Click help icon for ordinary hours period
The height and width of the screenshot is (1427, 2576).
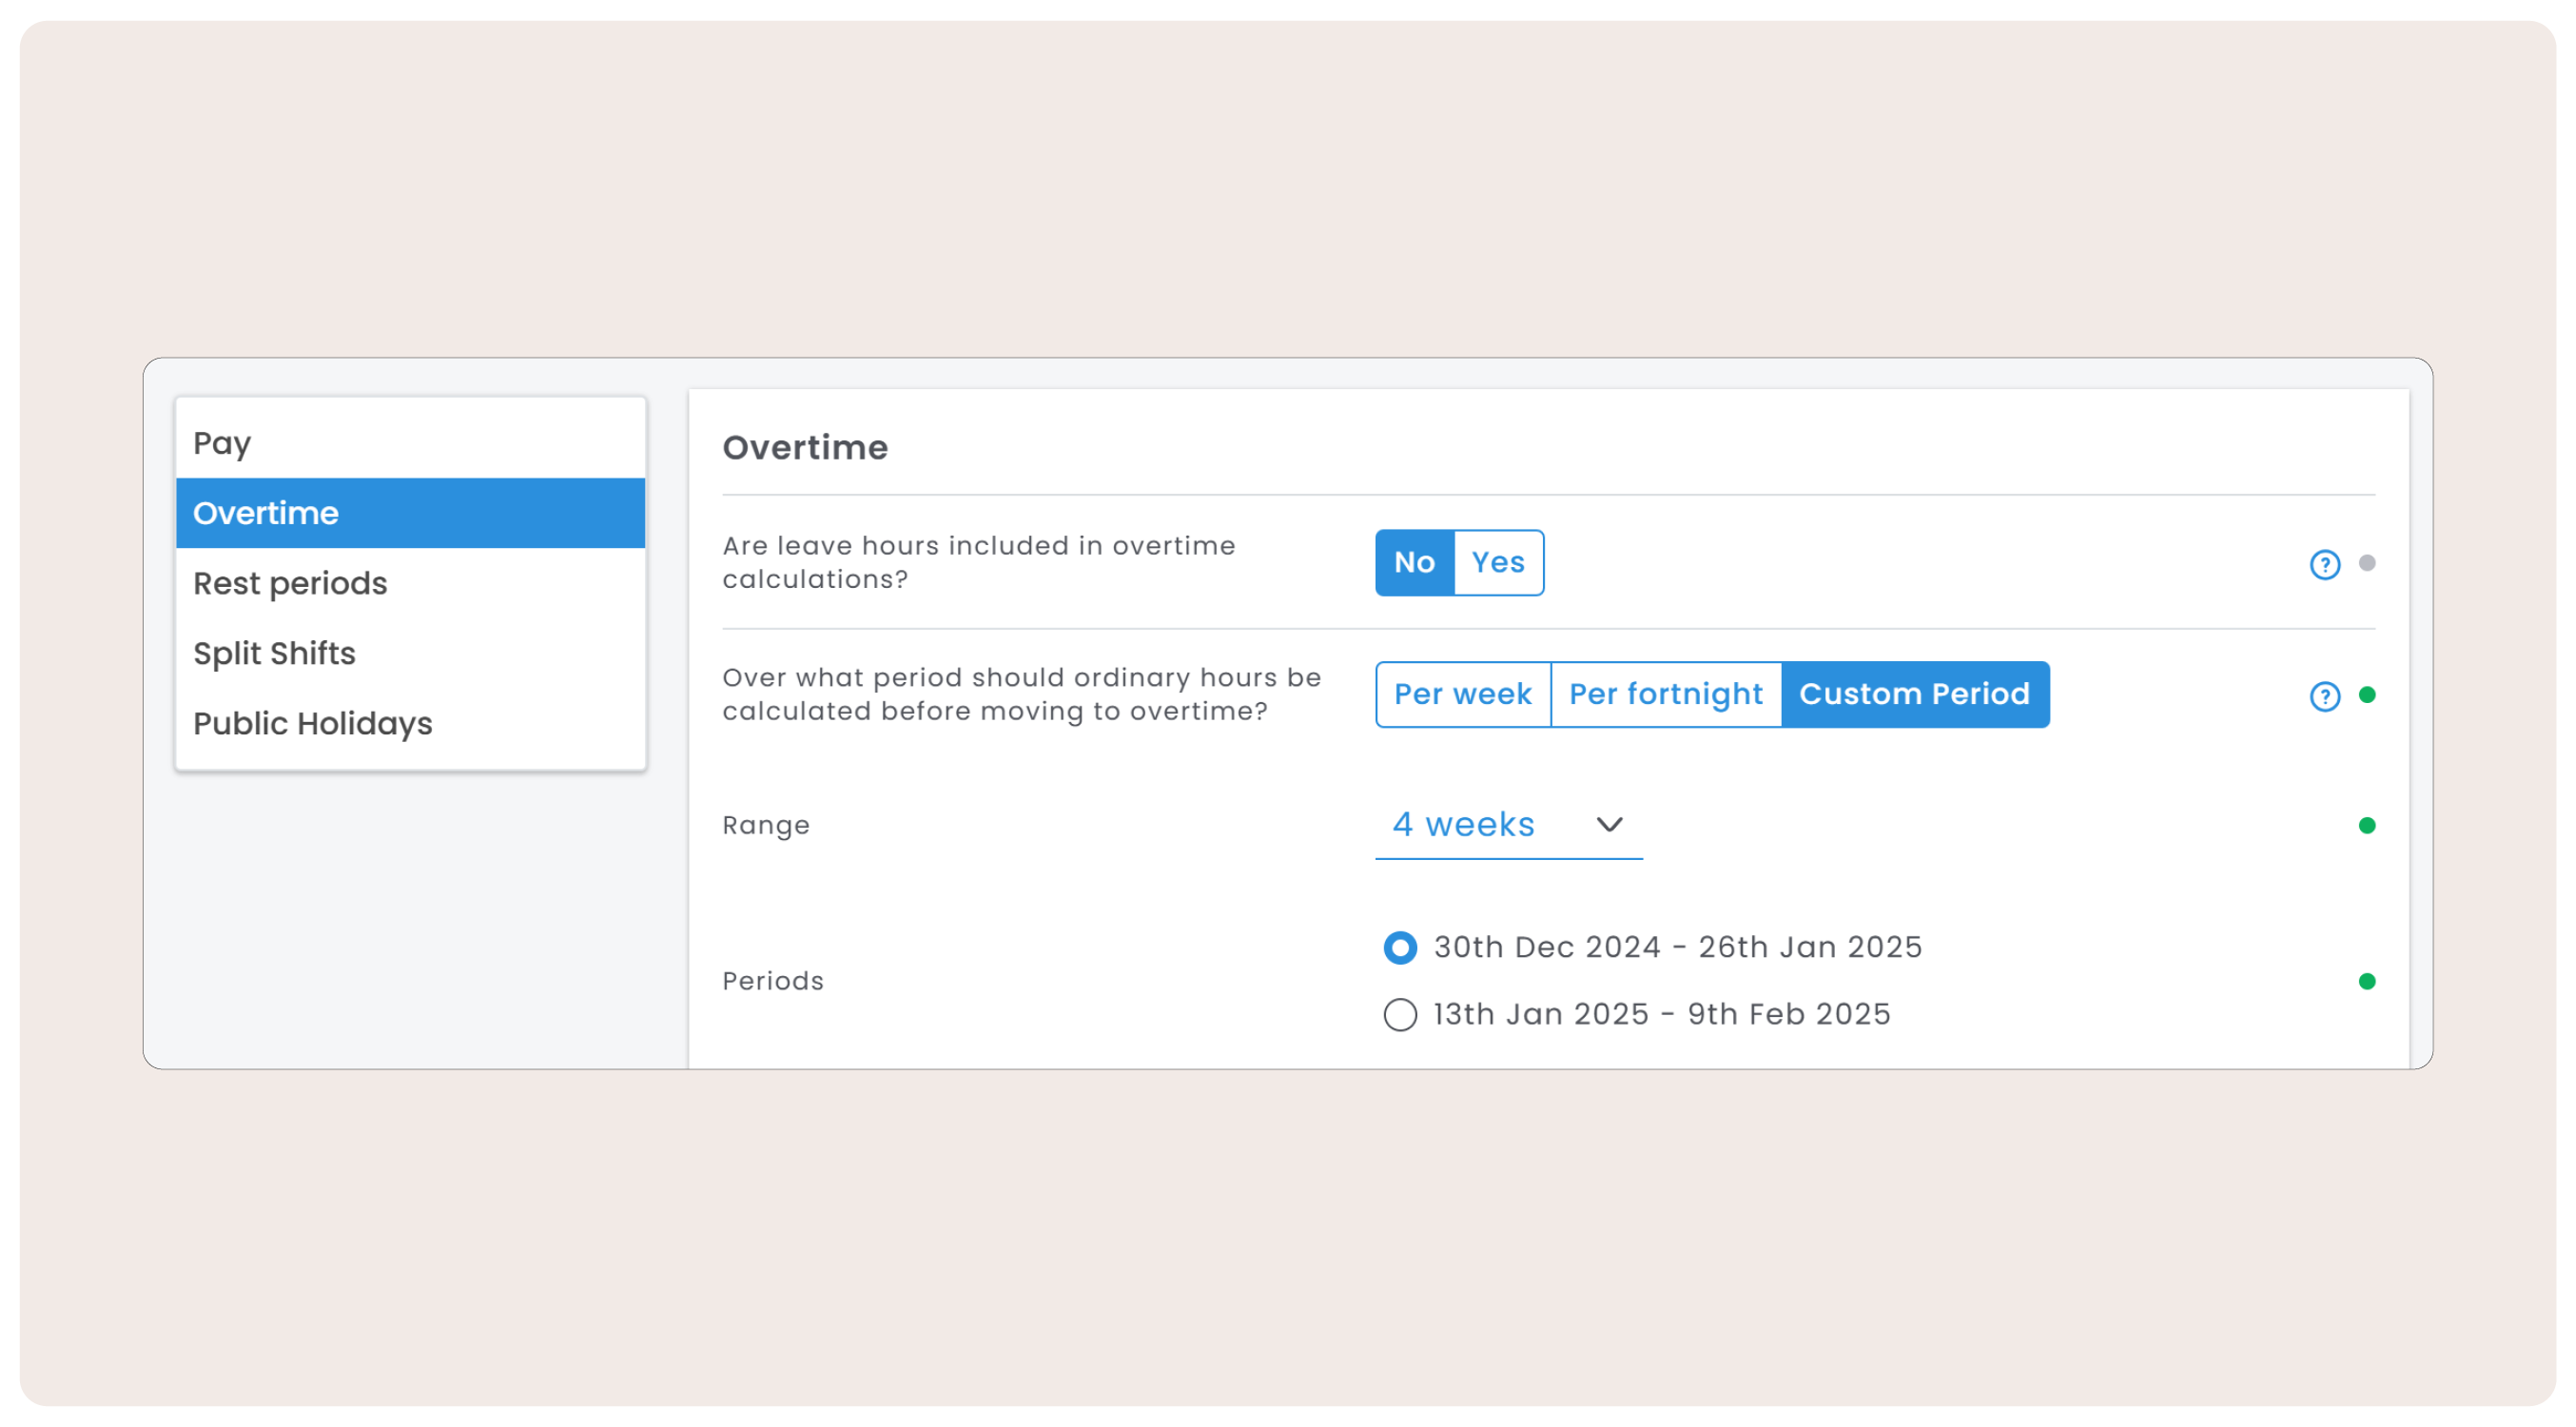[x=2324, y=695]
